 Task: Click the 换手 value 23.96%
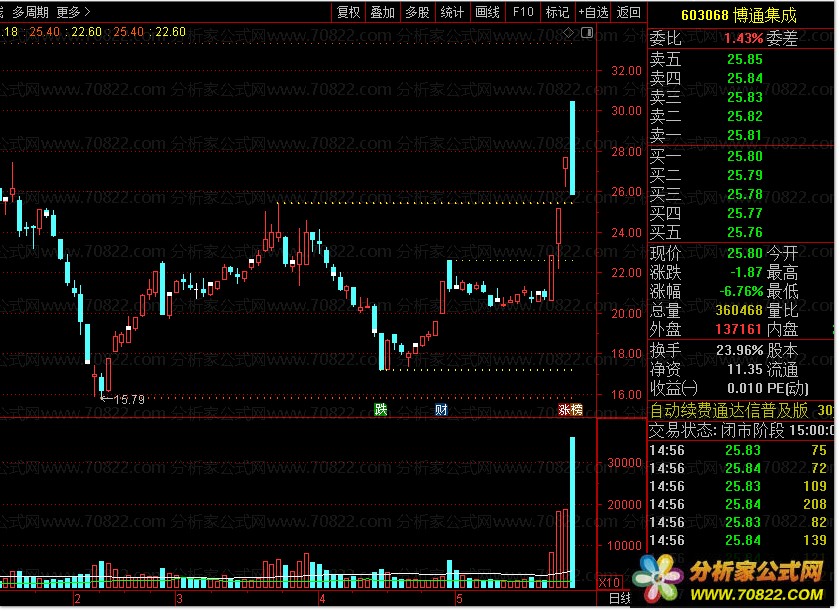pos(740,351)
